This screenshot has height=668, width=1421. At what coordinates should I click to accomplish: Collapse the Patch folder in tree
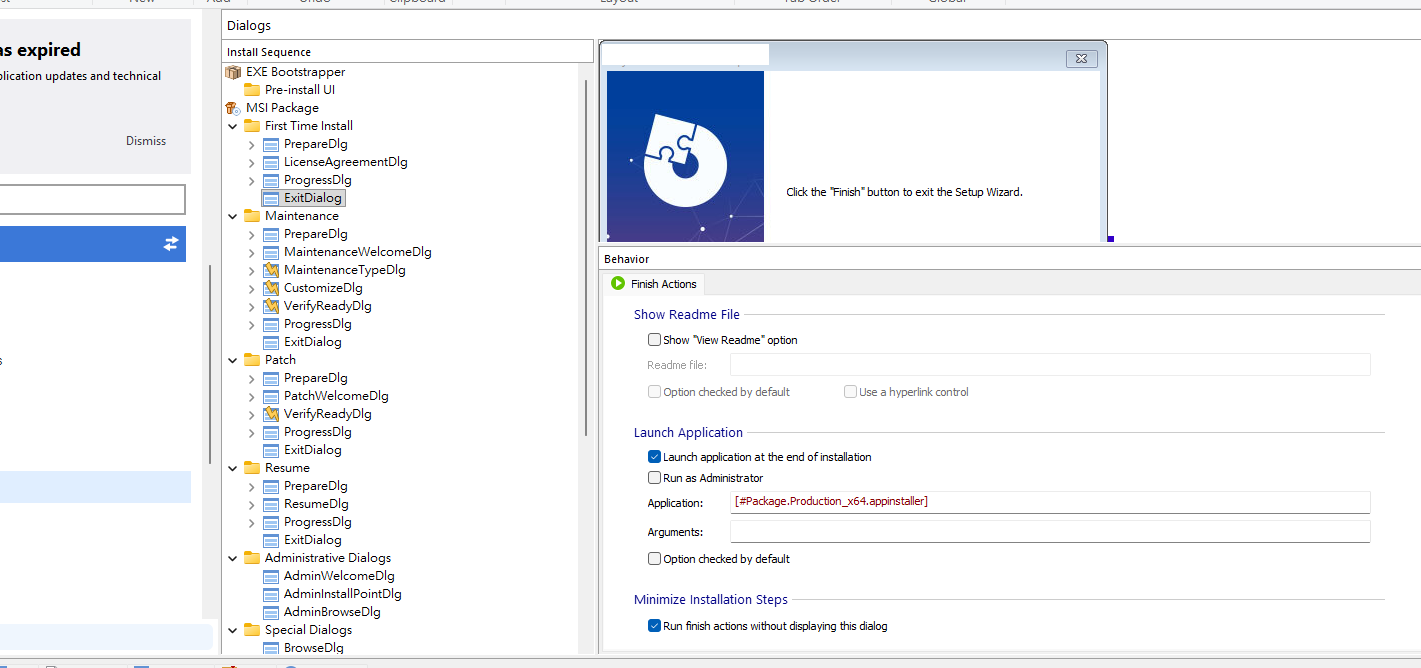click(233, 360)
